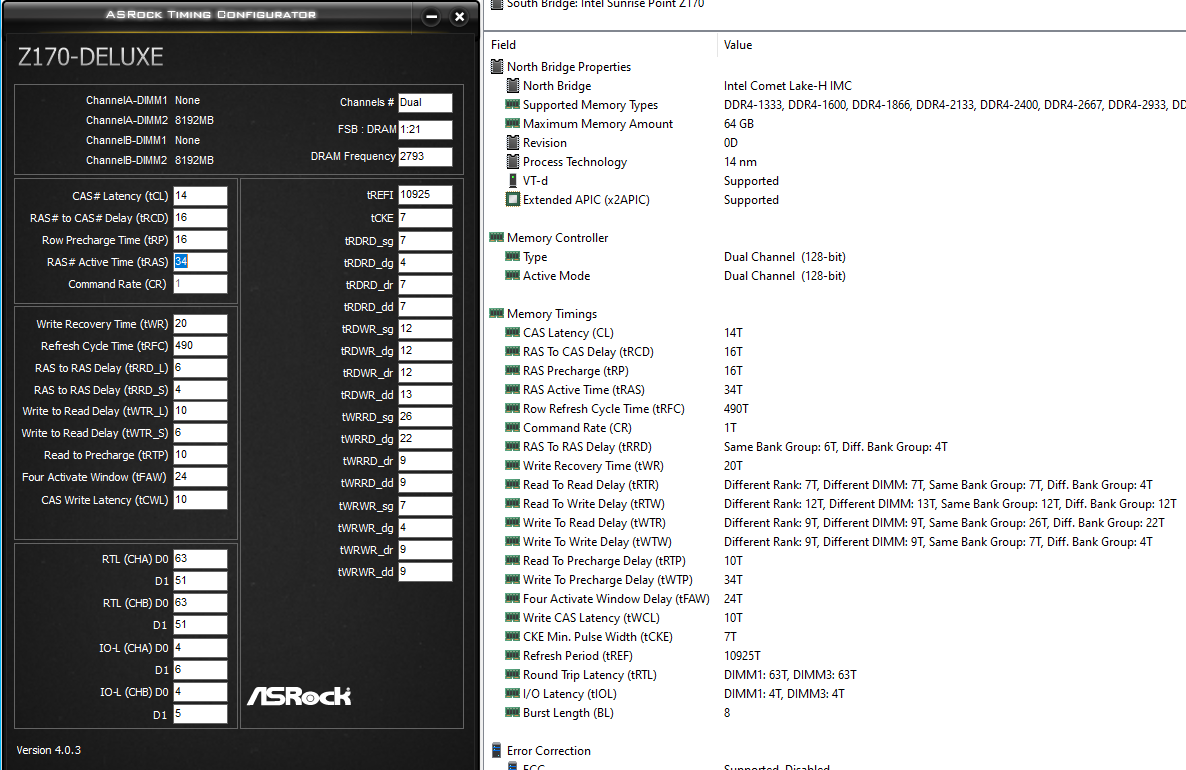Click the tRDWR_dd value field
Viewport: 1186px width, 770px height.
pyautogui.click(x=425, y=394)
